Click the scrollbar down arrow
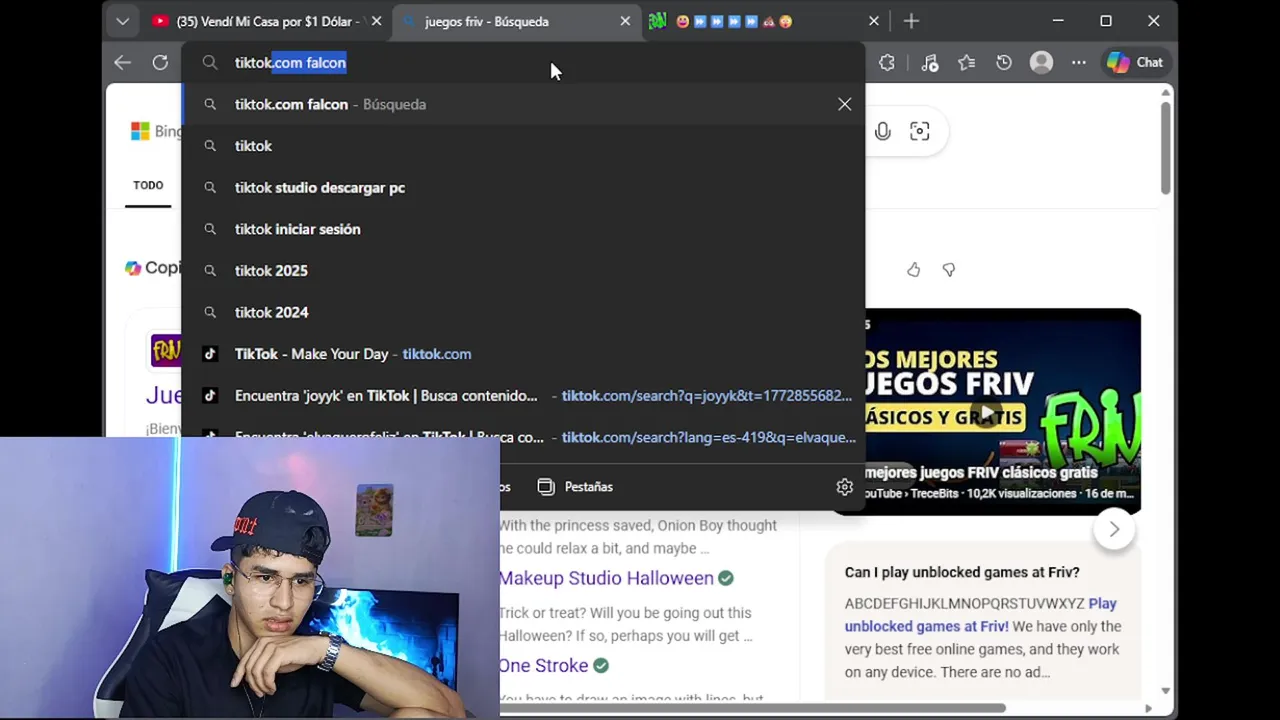This screenshot has height=720, width=1280. point(1166,691)
